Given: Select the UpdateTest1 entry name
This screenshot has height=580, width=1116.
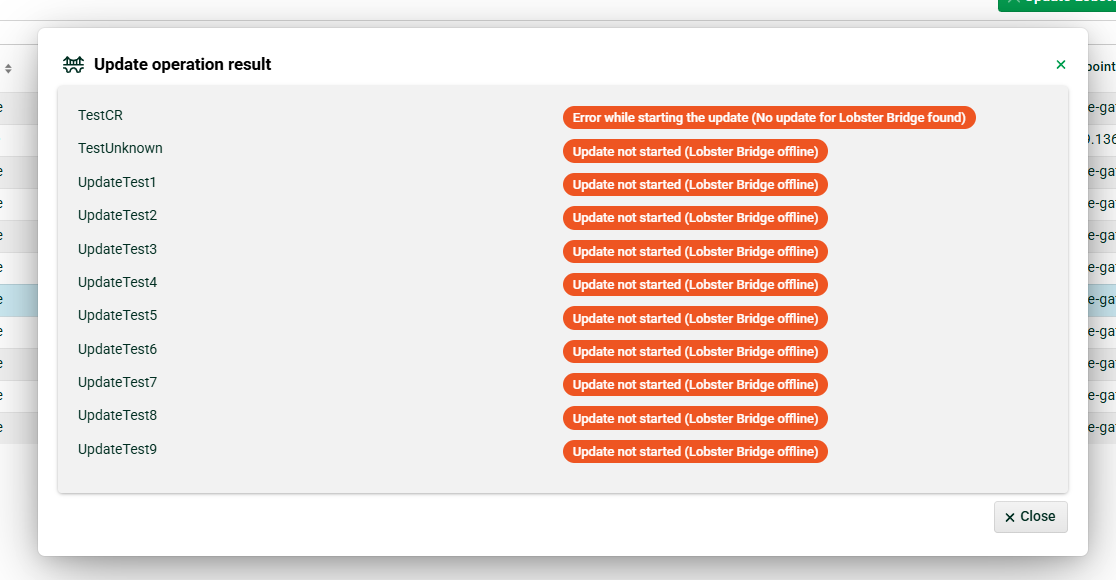Looking at the screenshot, I should coord(117,183).
